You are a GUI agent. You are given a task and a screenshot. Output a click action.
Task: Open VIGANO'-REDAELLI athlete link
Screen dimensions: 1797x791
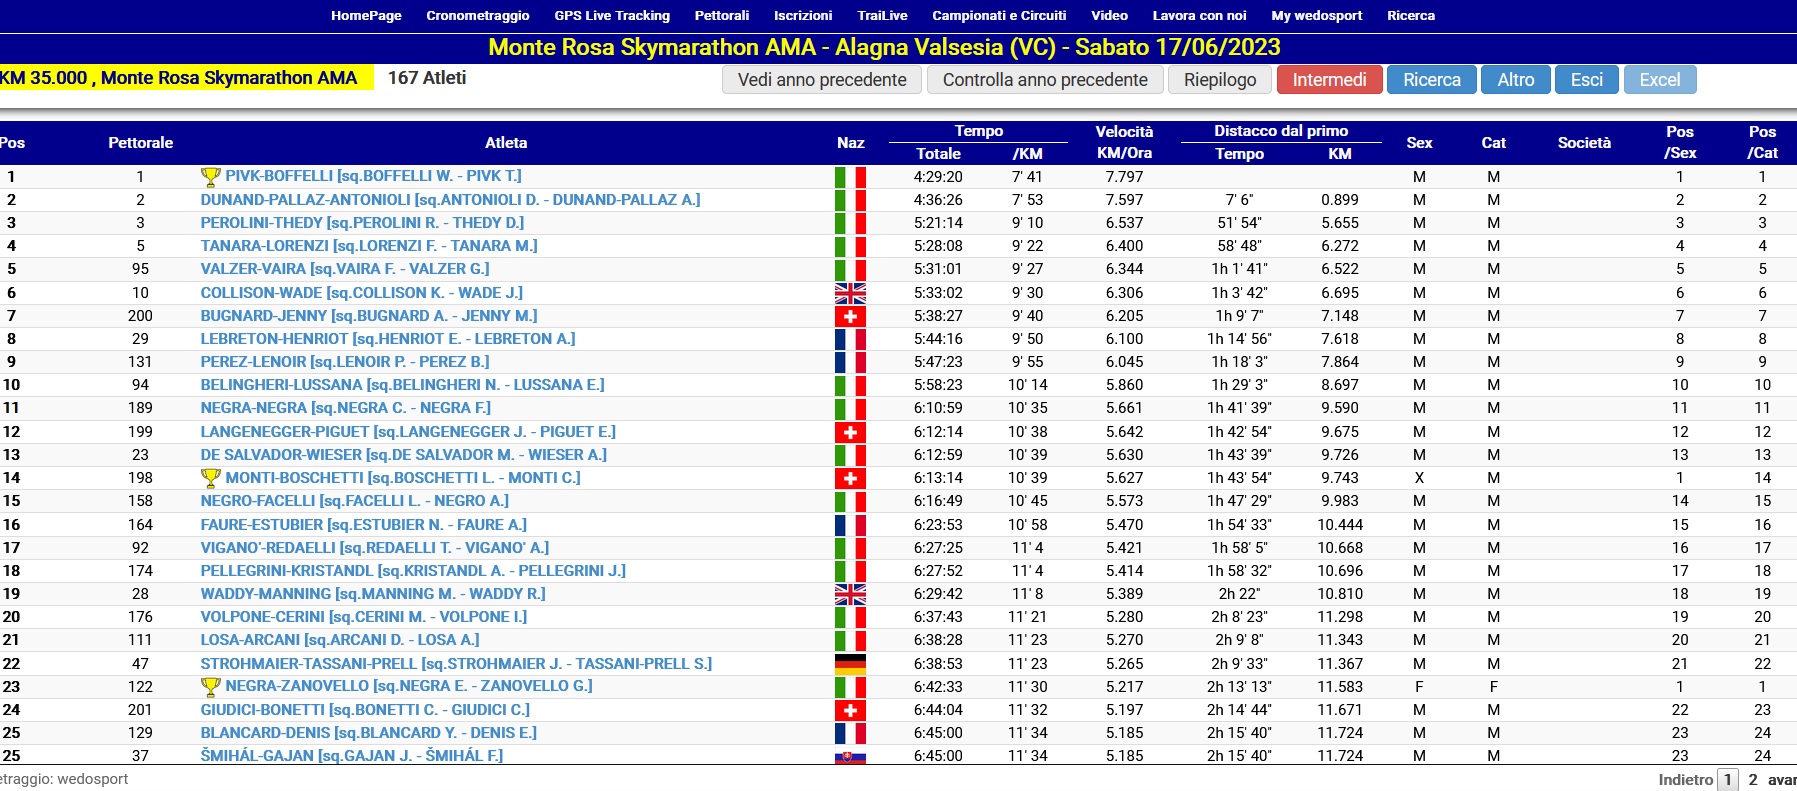click(374, 548)
